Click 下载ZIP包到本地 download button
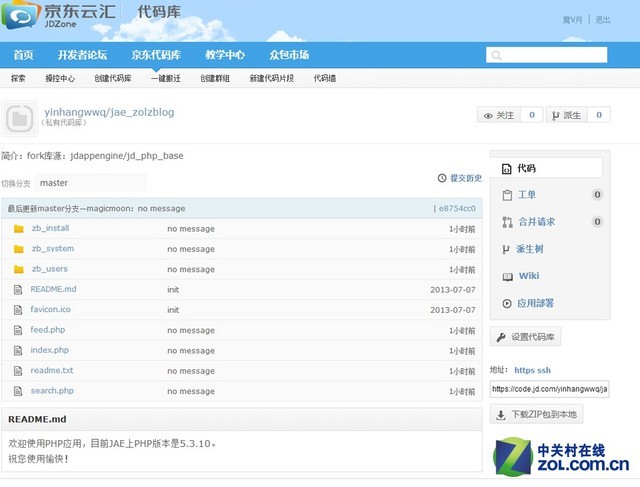The height and width of the screenshot is (487, 640). (537, 414)
